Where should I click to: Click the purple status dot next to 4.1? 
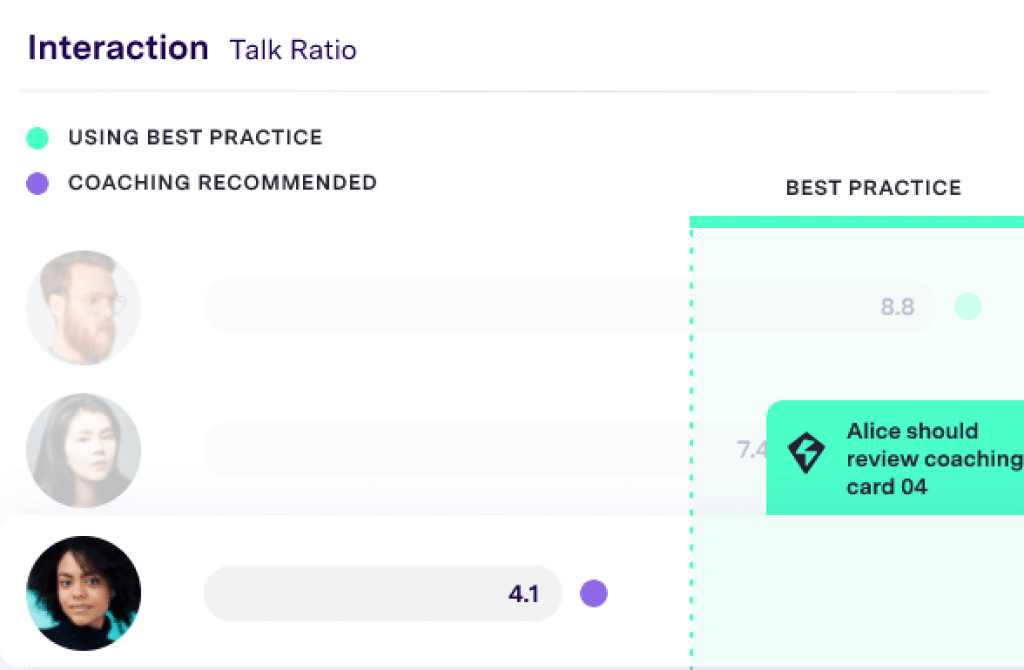point(594,594)
